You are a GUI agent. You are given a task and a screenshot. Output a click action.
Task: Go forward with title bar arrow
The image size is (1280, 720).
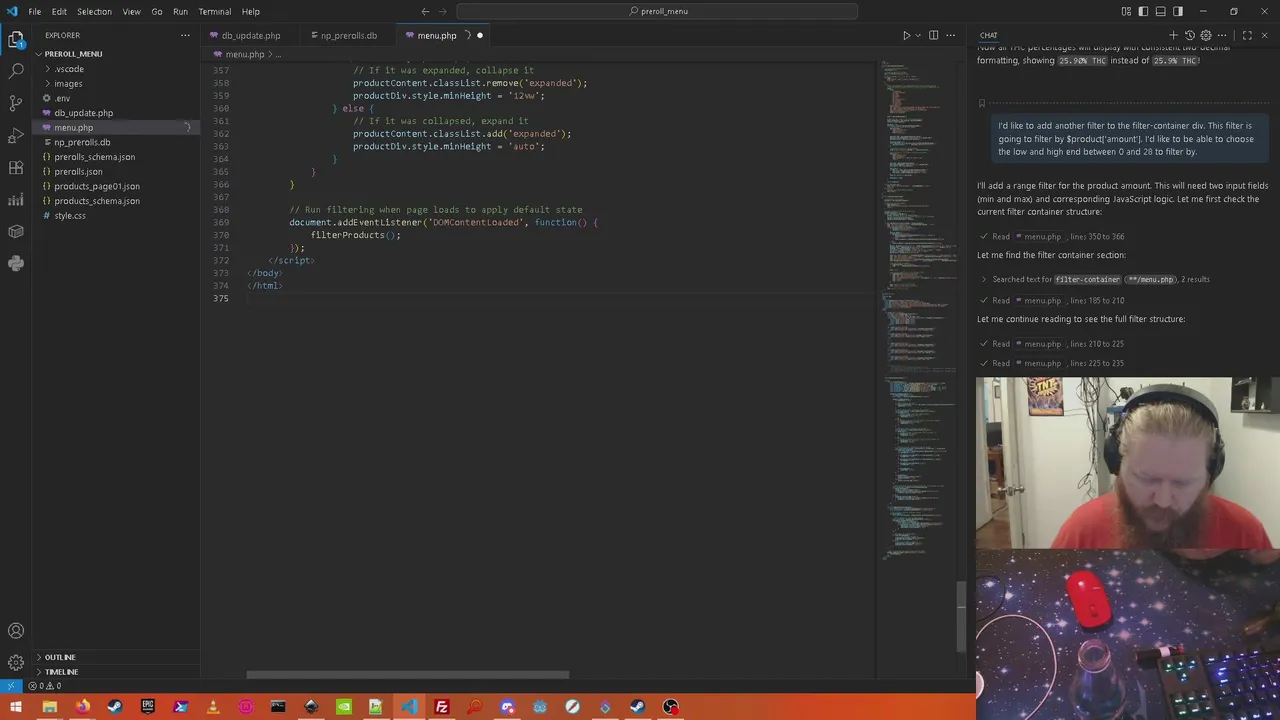pos(442,11)
